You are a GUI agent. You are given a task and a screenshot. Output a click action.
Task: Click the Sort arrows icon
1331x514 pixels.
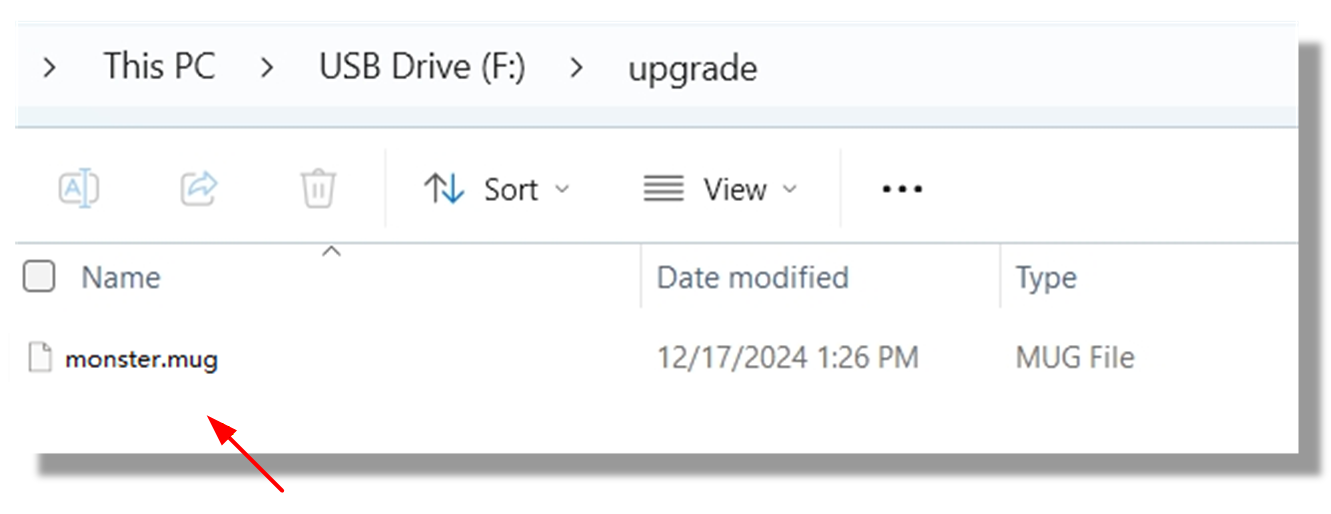tap(443, 189)
